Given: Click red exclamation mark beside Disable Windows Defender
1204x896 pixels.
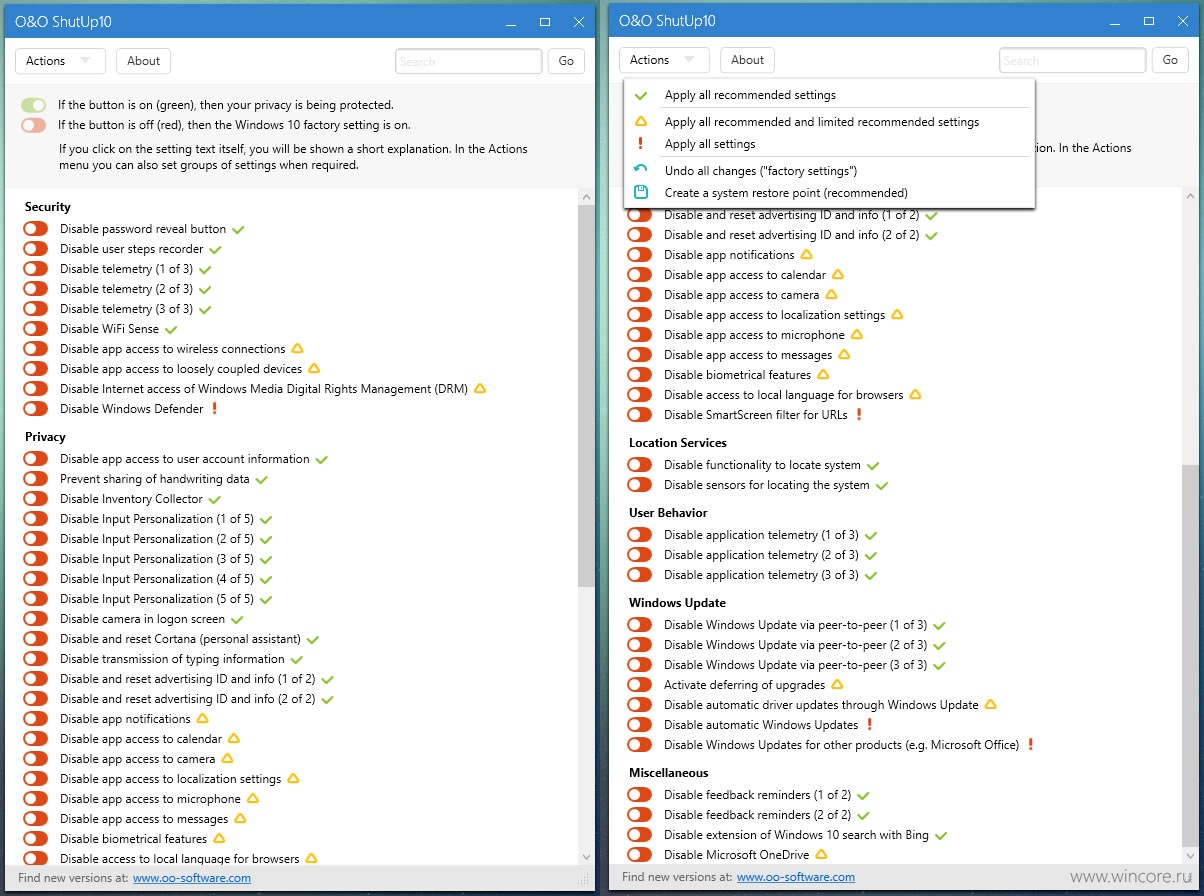Looking at the screenshot, I should [214, 409].
